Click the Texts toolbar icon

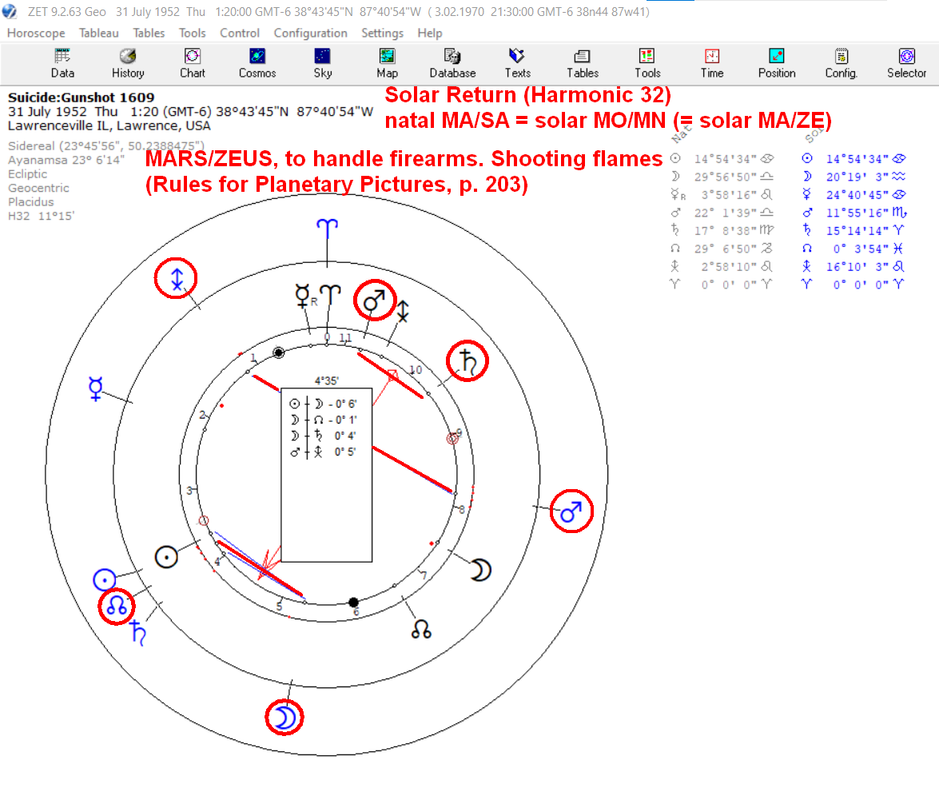point(517,63)
